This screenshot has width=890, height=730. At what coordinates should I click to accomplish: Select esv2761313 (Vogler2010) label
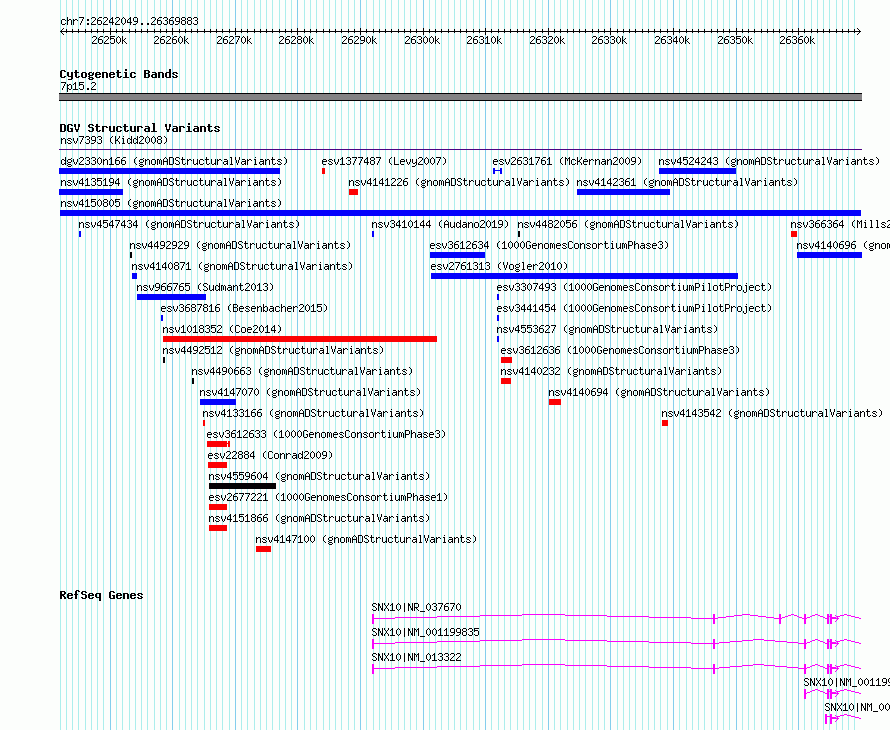[499, 266]
